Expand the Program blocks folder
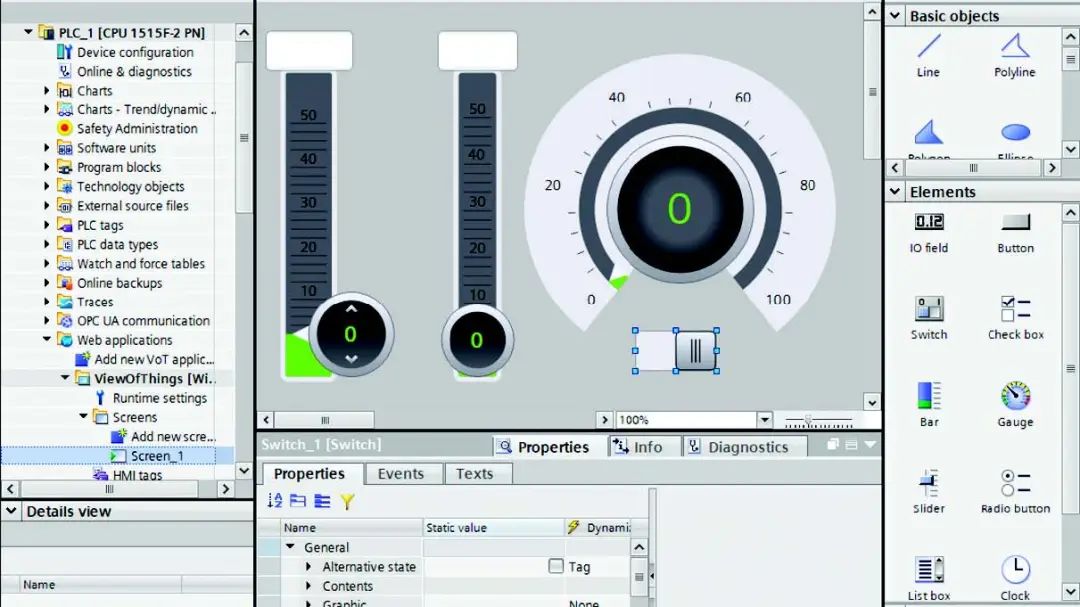The height and width of the screenshot is (607, 1080). tap(47, 167)
